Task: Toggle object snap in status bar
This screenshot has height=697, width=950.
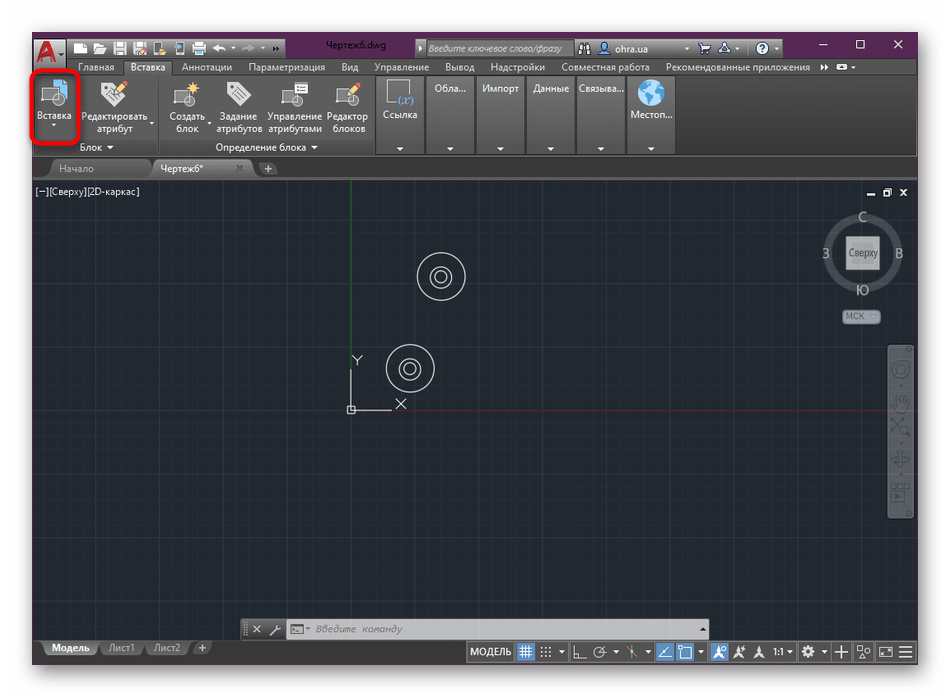Action: coord(686,652)
